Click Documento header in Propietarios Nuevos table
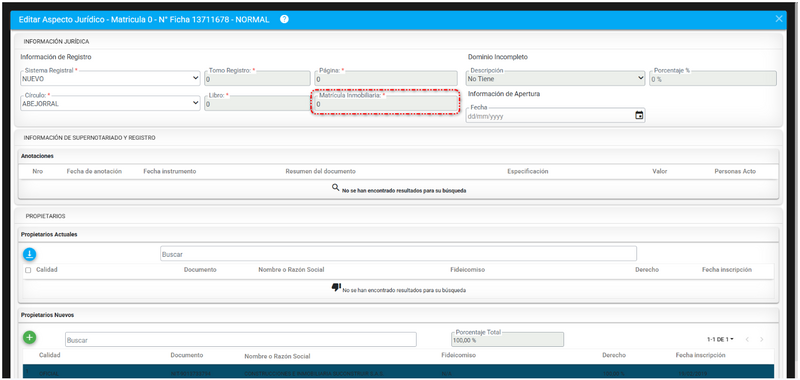This screenshot has width=800, height=380. [187, 355]
